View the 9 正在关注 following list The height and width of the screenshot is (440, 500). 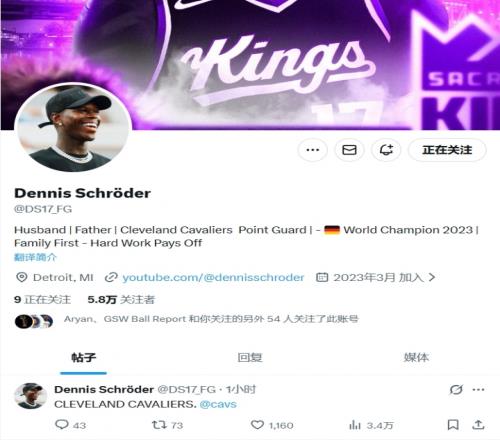[42, 299]
